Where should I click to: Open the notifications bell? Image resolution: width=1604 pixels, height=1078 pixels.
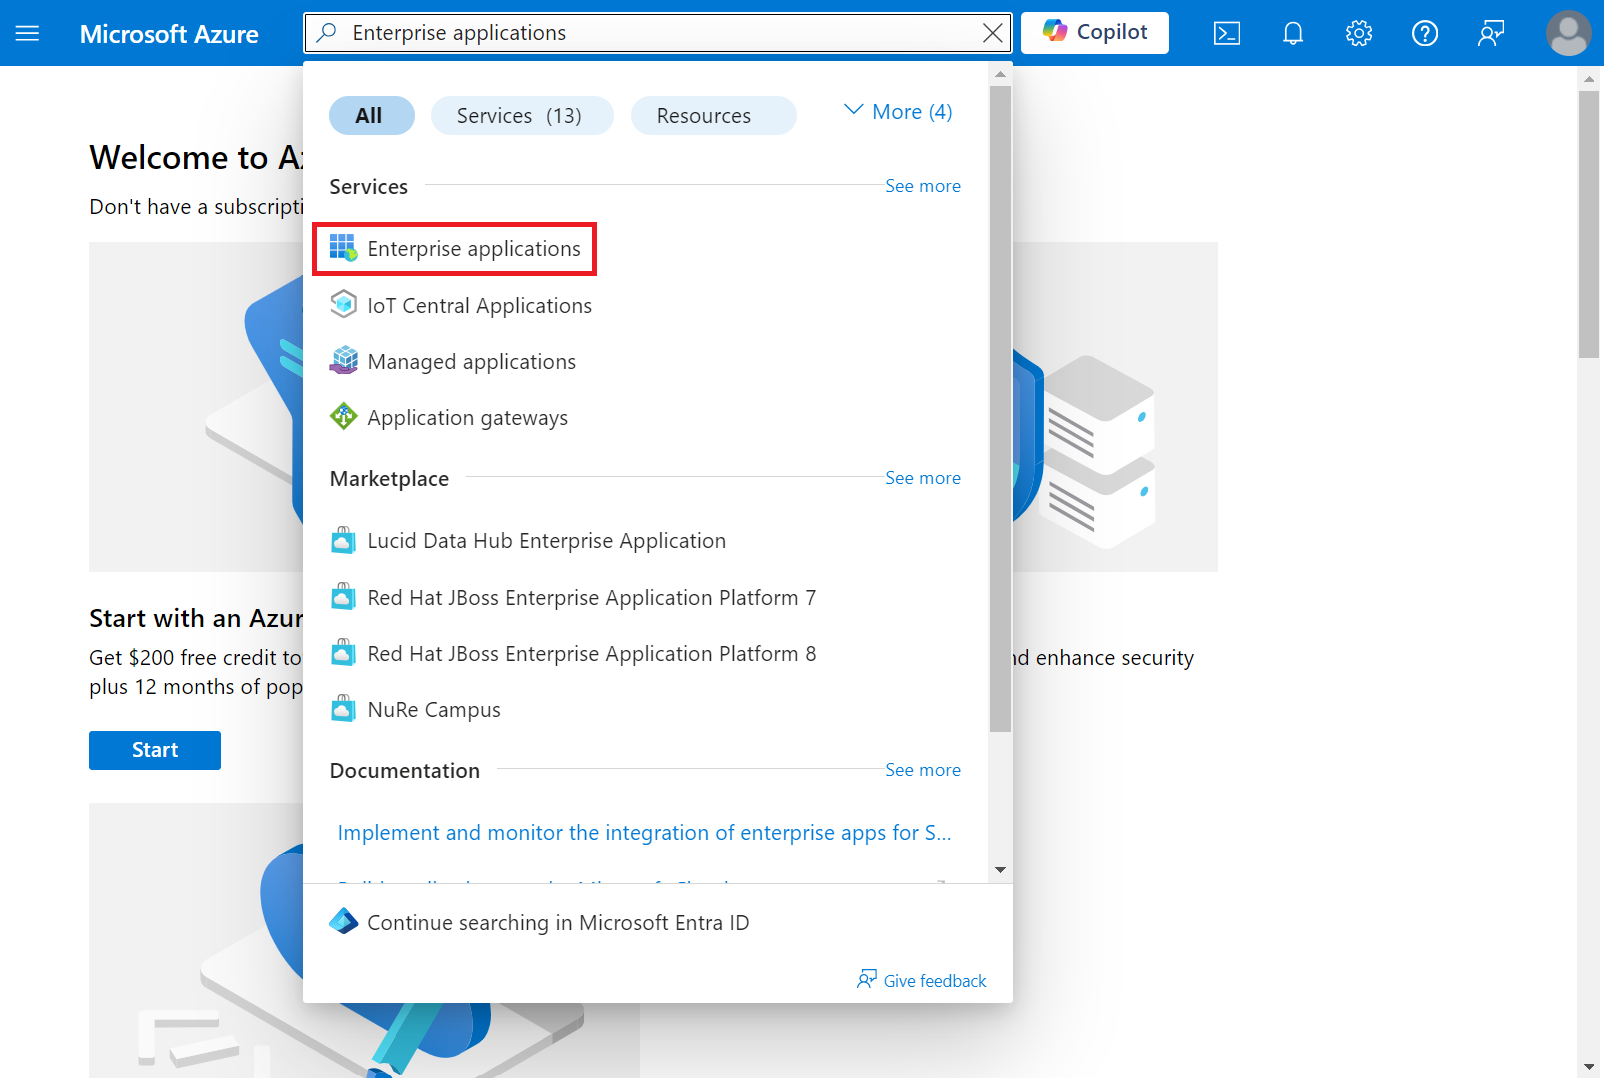pyautogui.click(x=1292, y=33)
